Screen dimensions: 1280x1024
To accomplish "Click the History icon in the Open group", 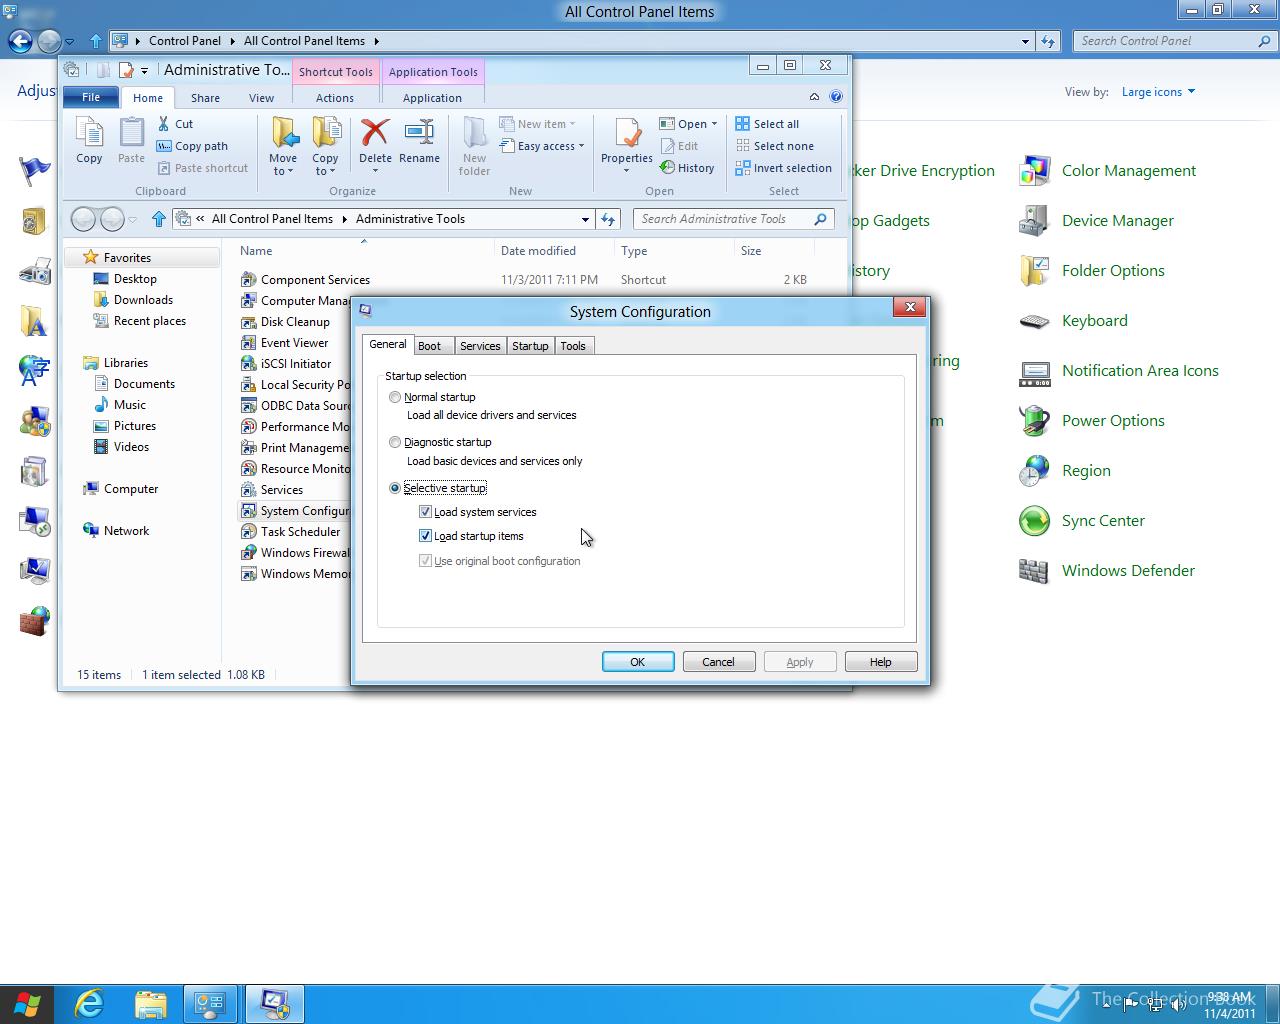I will pos(667,168).
